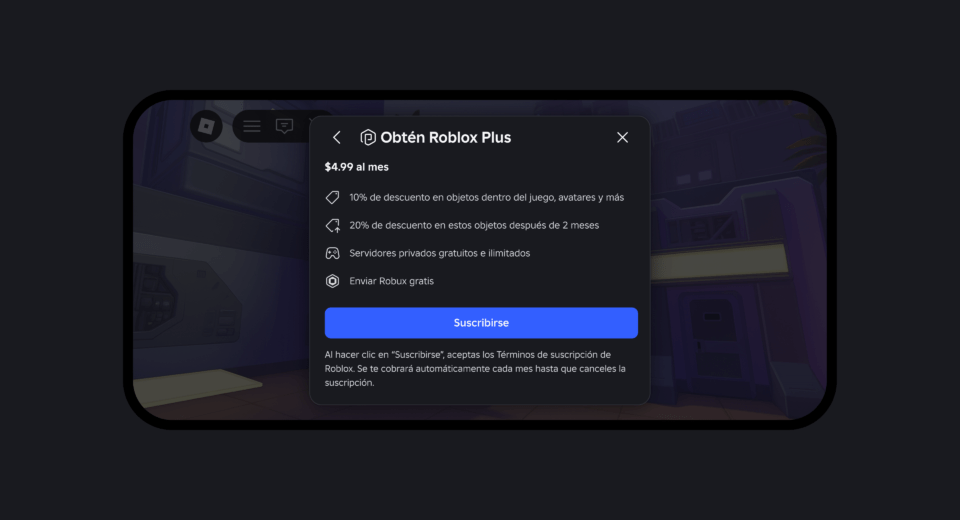Open the hamburger menu icon
960x520 pixels.
(x=252, y=126)
